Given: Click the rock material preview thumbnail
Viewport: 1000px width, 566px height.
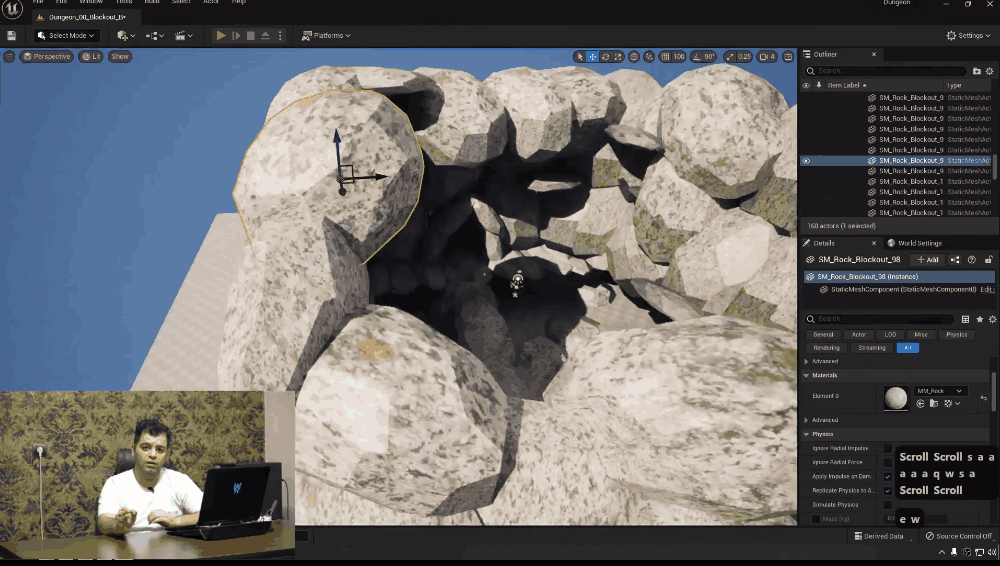Looking at the screenshot, I should pos(896,397).
